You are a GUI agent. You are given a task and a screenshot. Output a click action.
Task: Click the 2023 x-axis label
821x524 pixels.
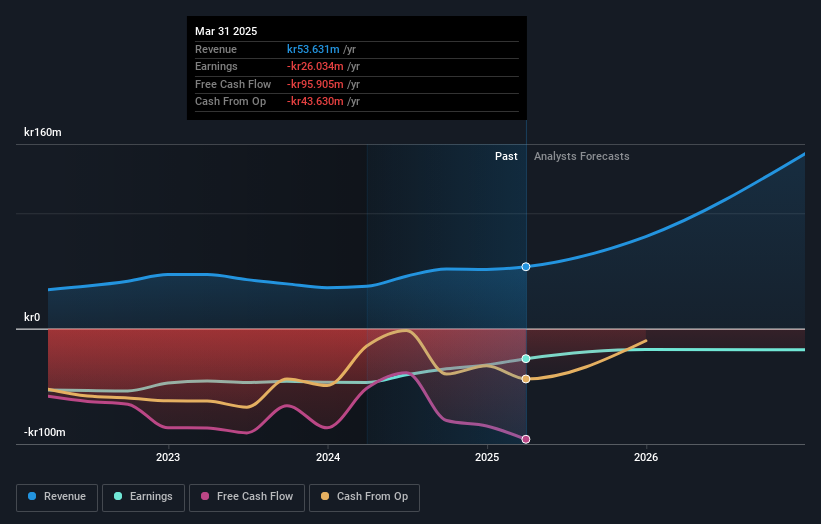[x=168, y=458]
